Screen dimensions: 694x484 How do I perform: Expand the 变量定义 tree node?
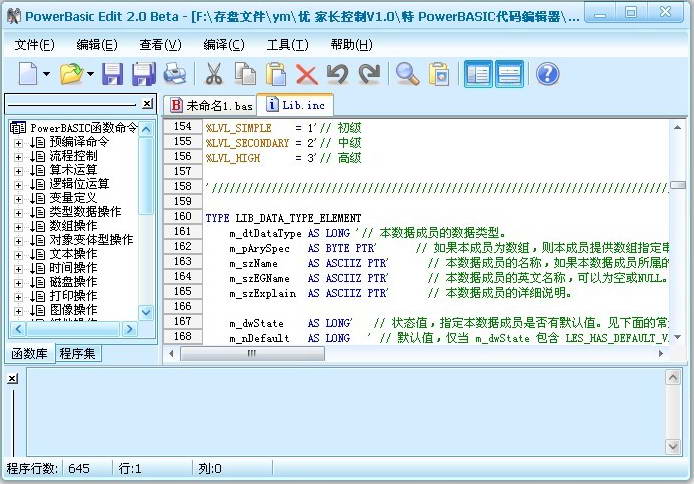pos(18,199)
